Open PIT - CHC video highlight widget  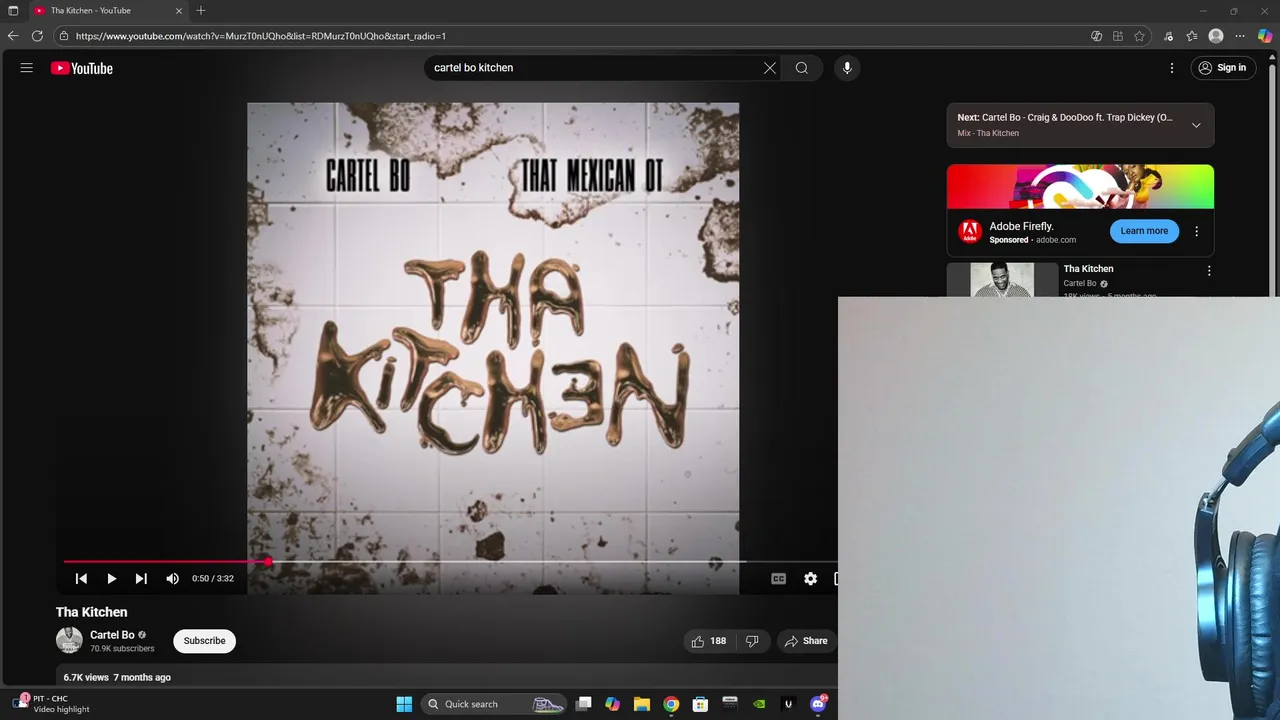pyautogui.click(x=52, y=704)
